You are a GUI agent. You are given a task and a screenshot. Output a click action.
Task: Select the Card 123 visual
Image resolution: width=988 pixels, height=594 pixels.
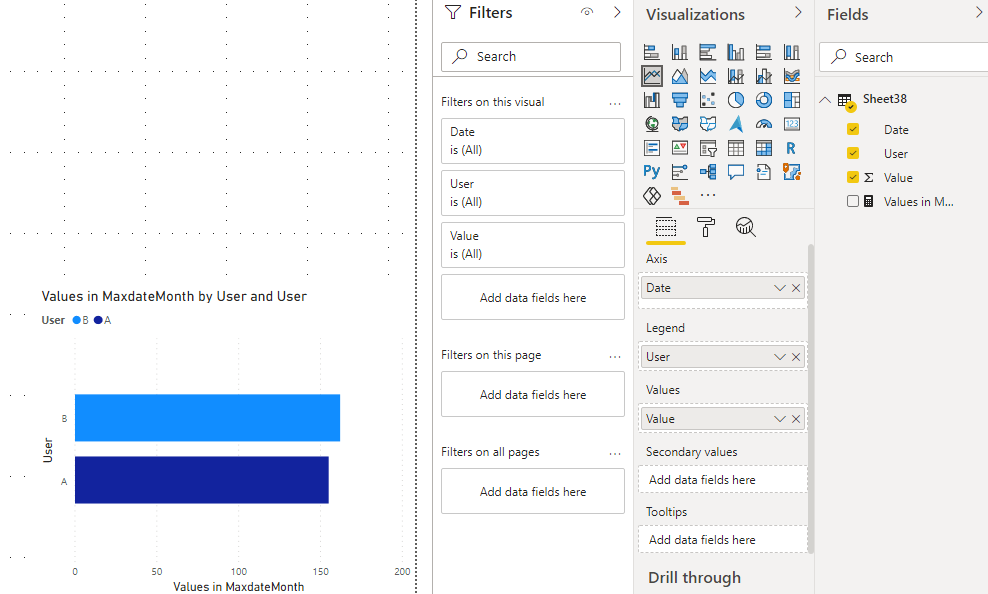coord(791,124)
